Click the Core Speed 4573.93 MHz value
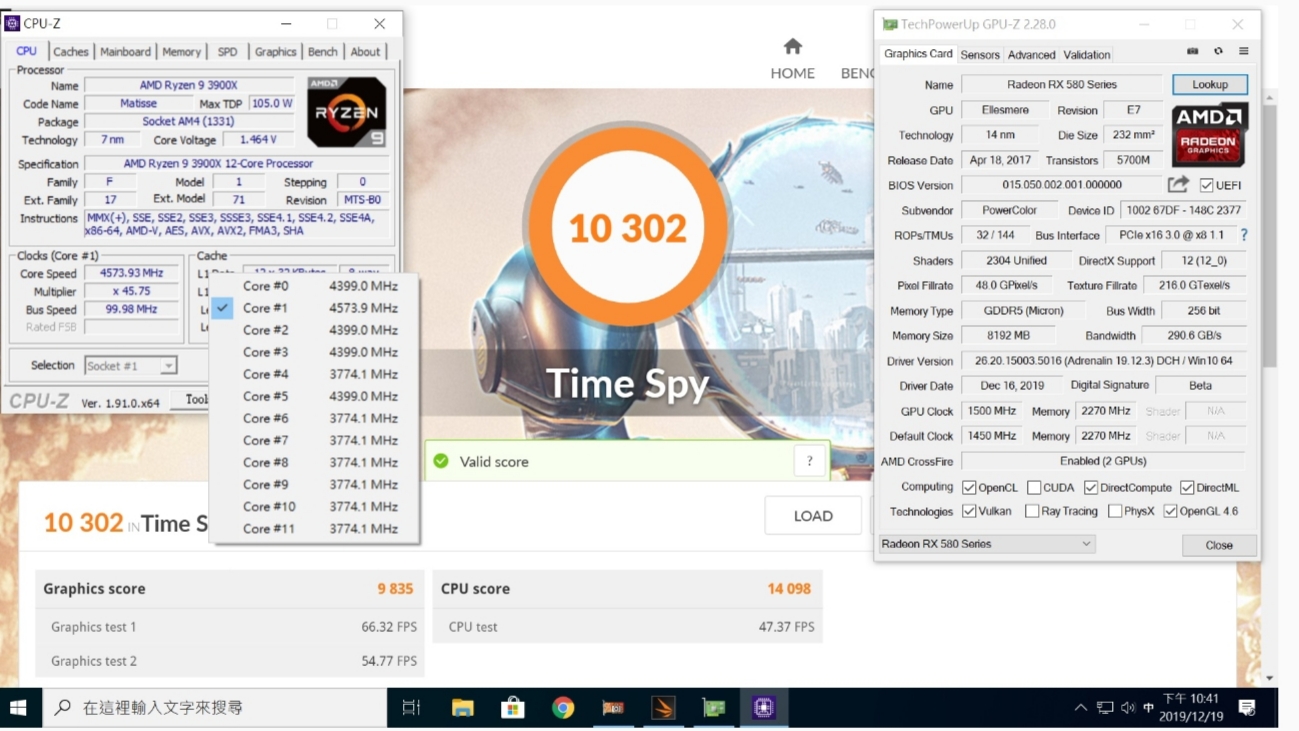Image resolution: width=1299 pixels, height=731 pixels. tap(131, 273)
